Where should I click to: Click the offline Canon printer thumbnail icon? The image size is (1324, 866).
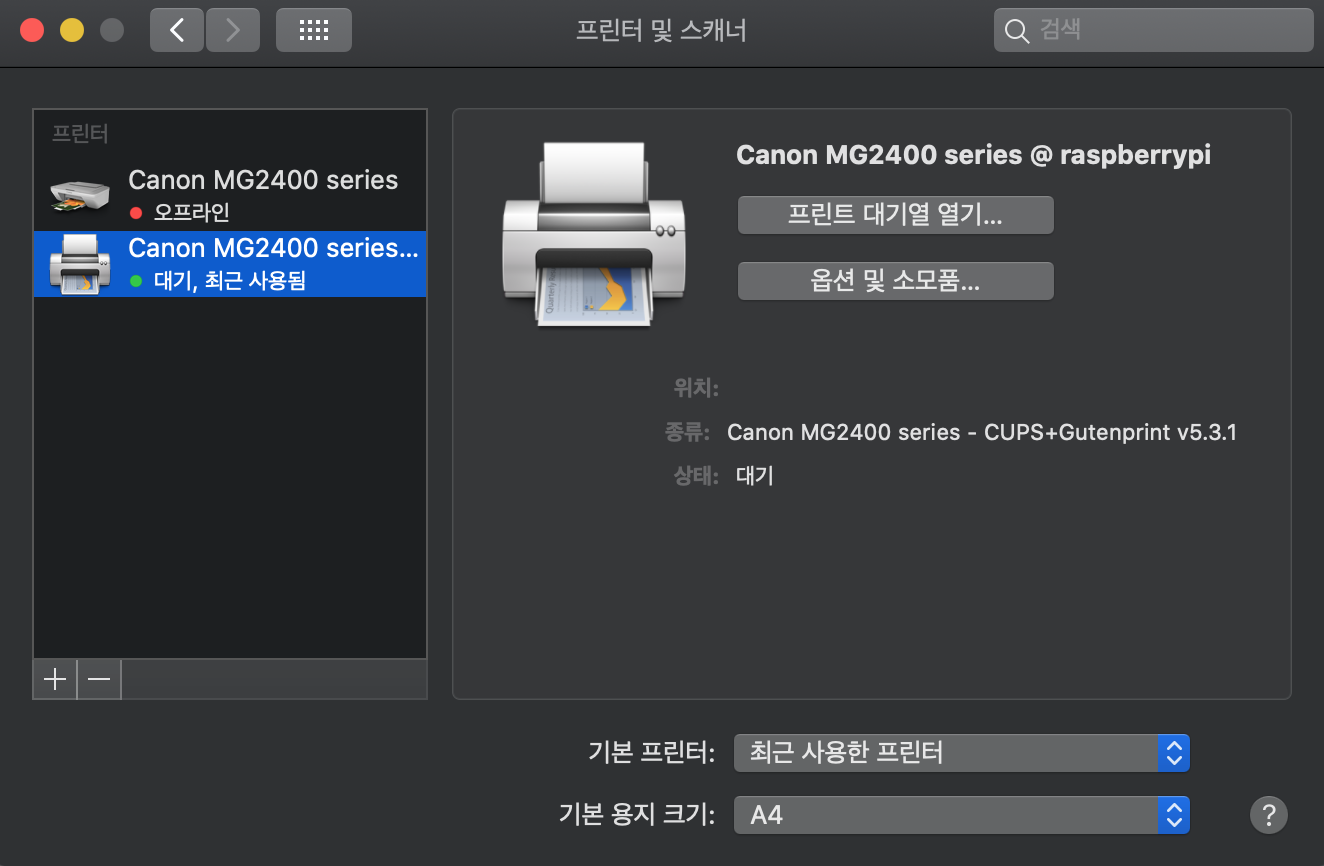tap(80, 196)
